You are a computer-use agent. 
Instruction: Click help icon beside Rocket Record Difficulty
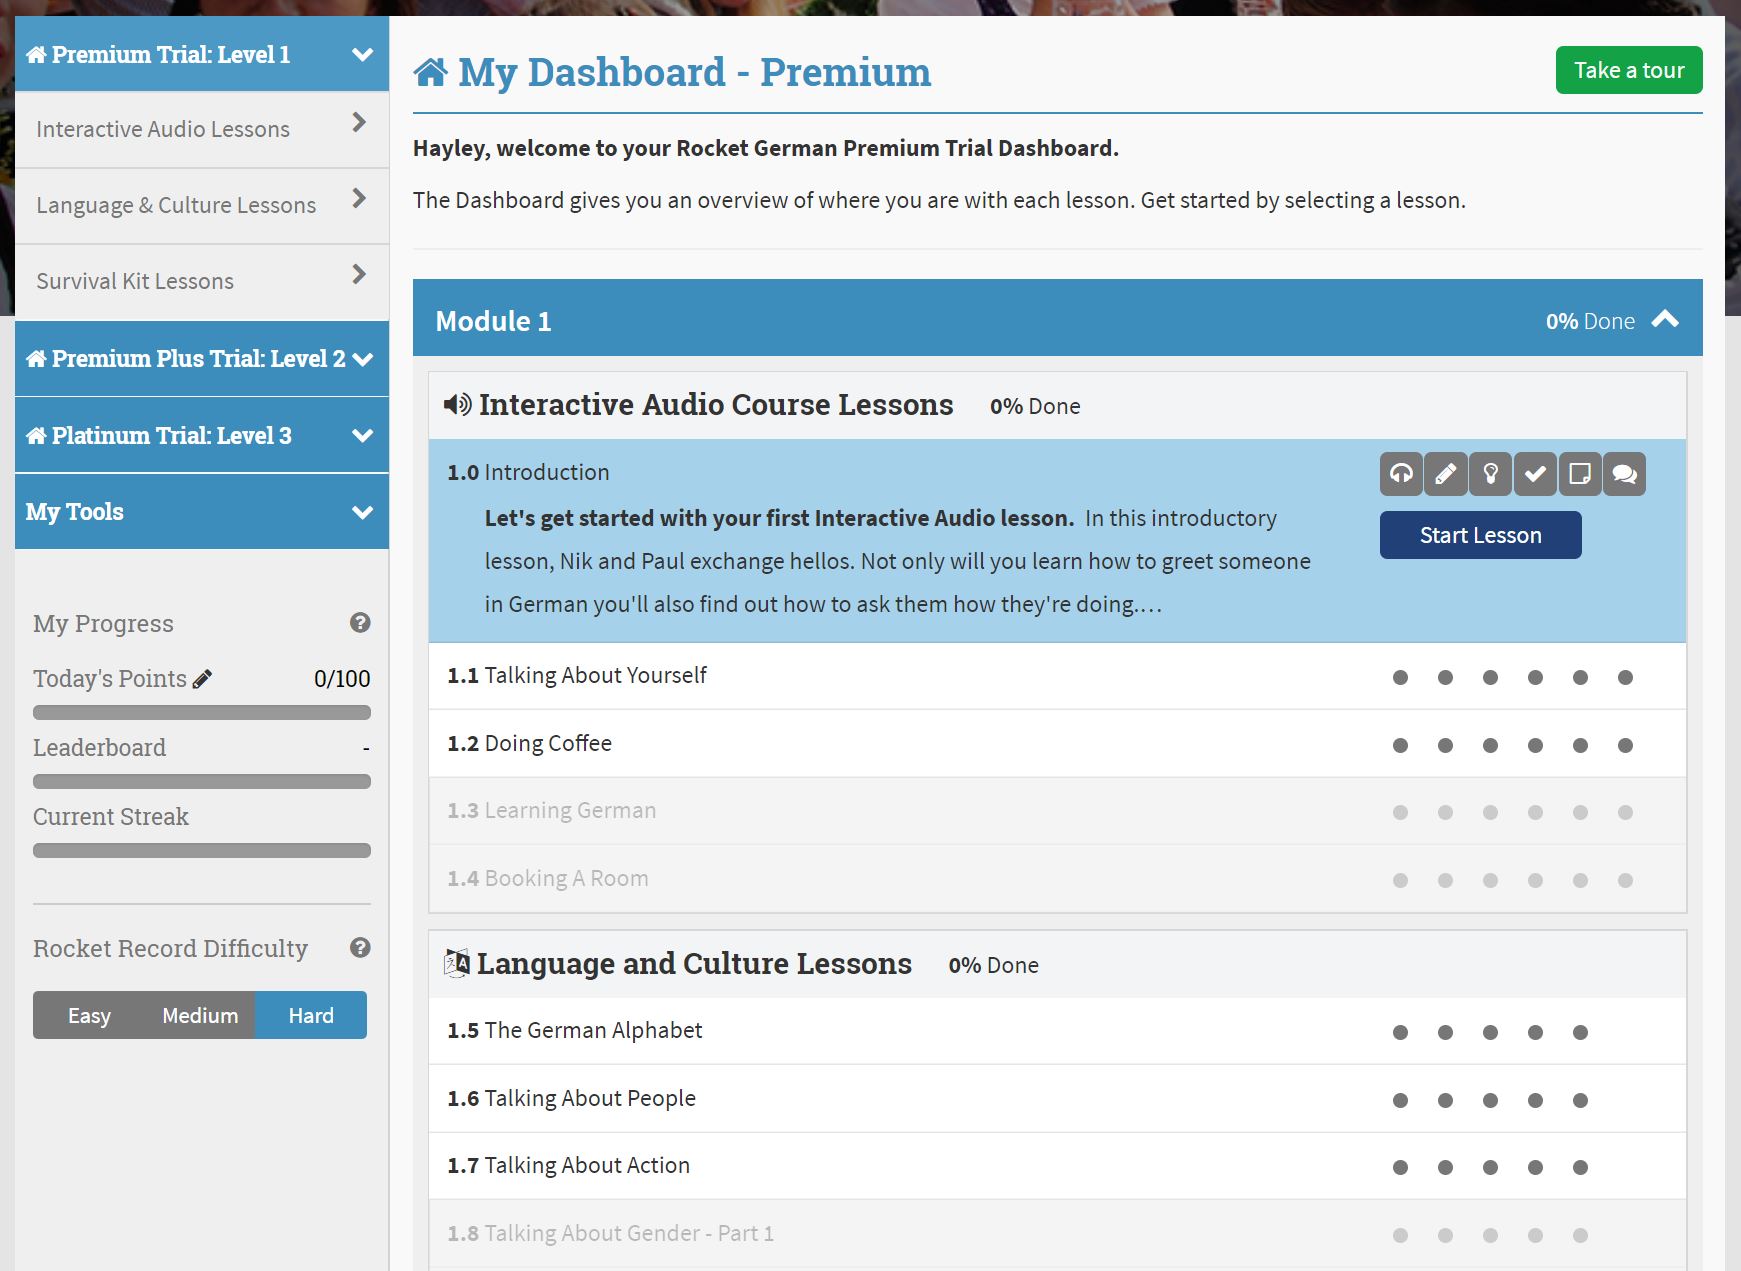360,948
